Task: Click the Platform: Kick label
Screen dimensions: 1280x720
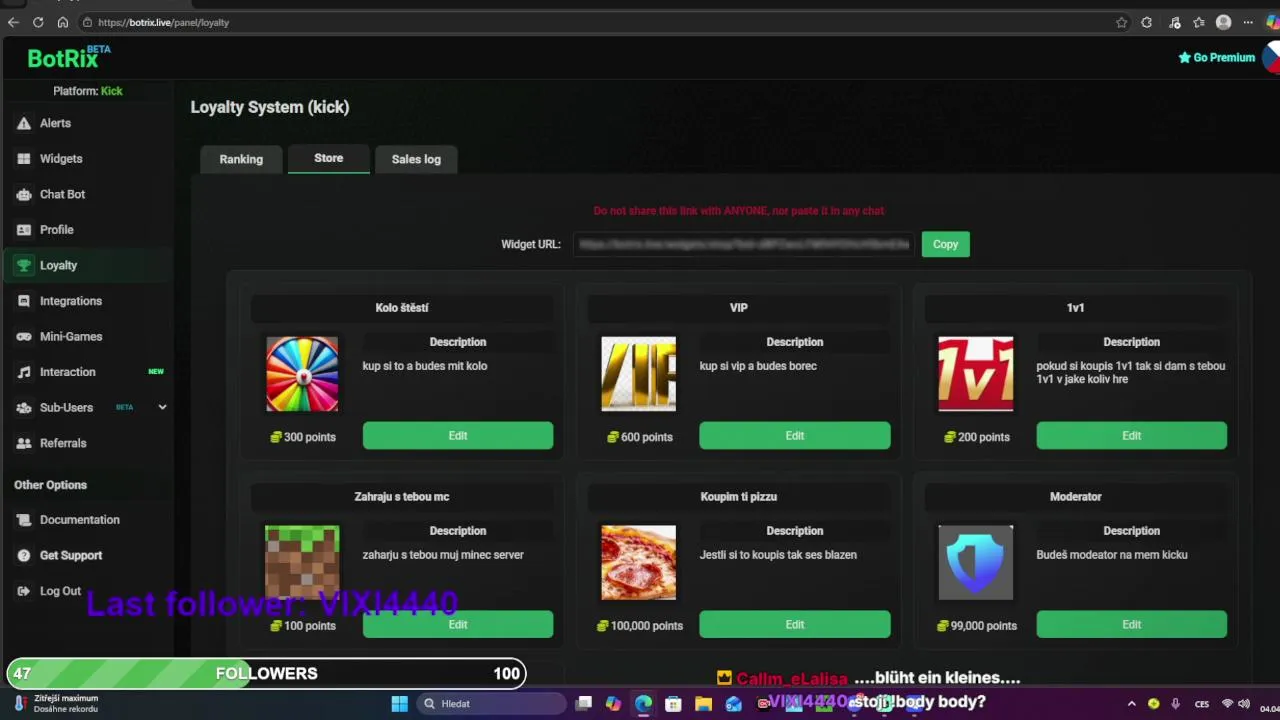Action: tap(88, 91)
